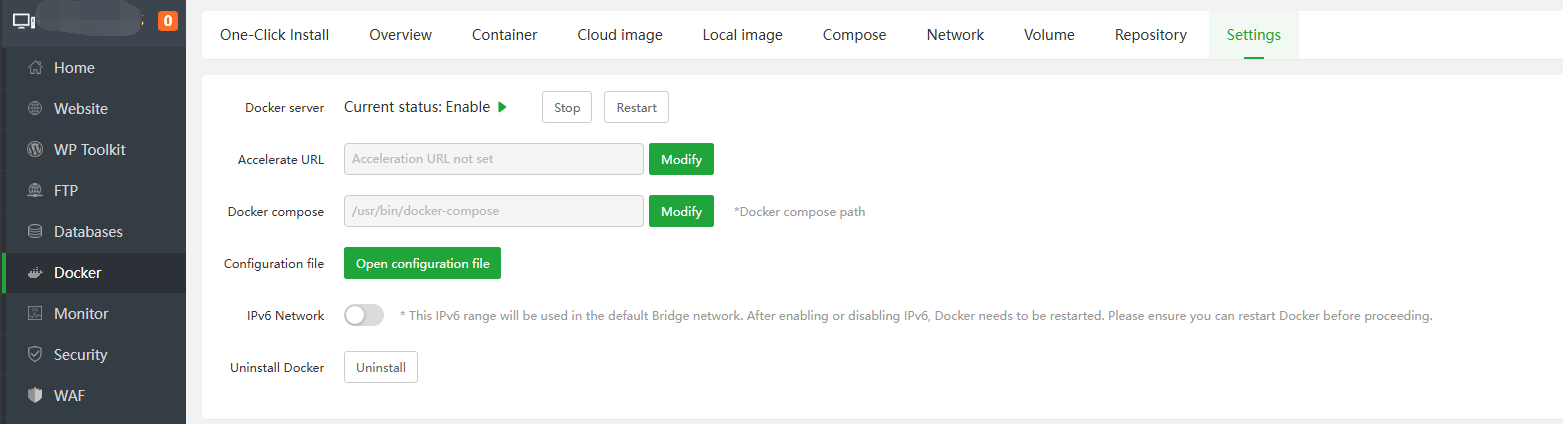Viewport: 1563px width, 424px height.
Task: Click the Docker compose path field
Action: (493, 211)
